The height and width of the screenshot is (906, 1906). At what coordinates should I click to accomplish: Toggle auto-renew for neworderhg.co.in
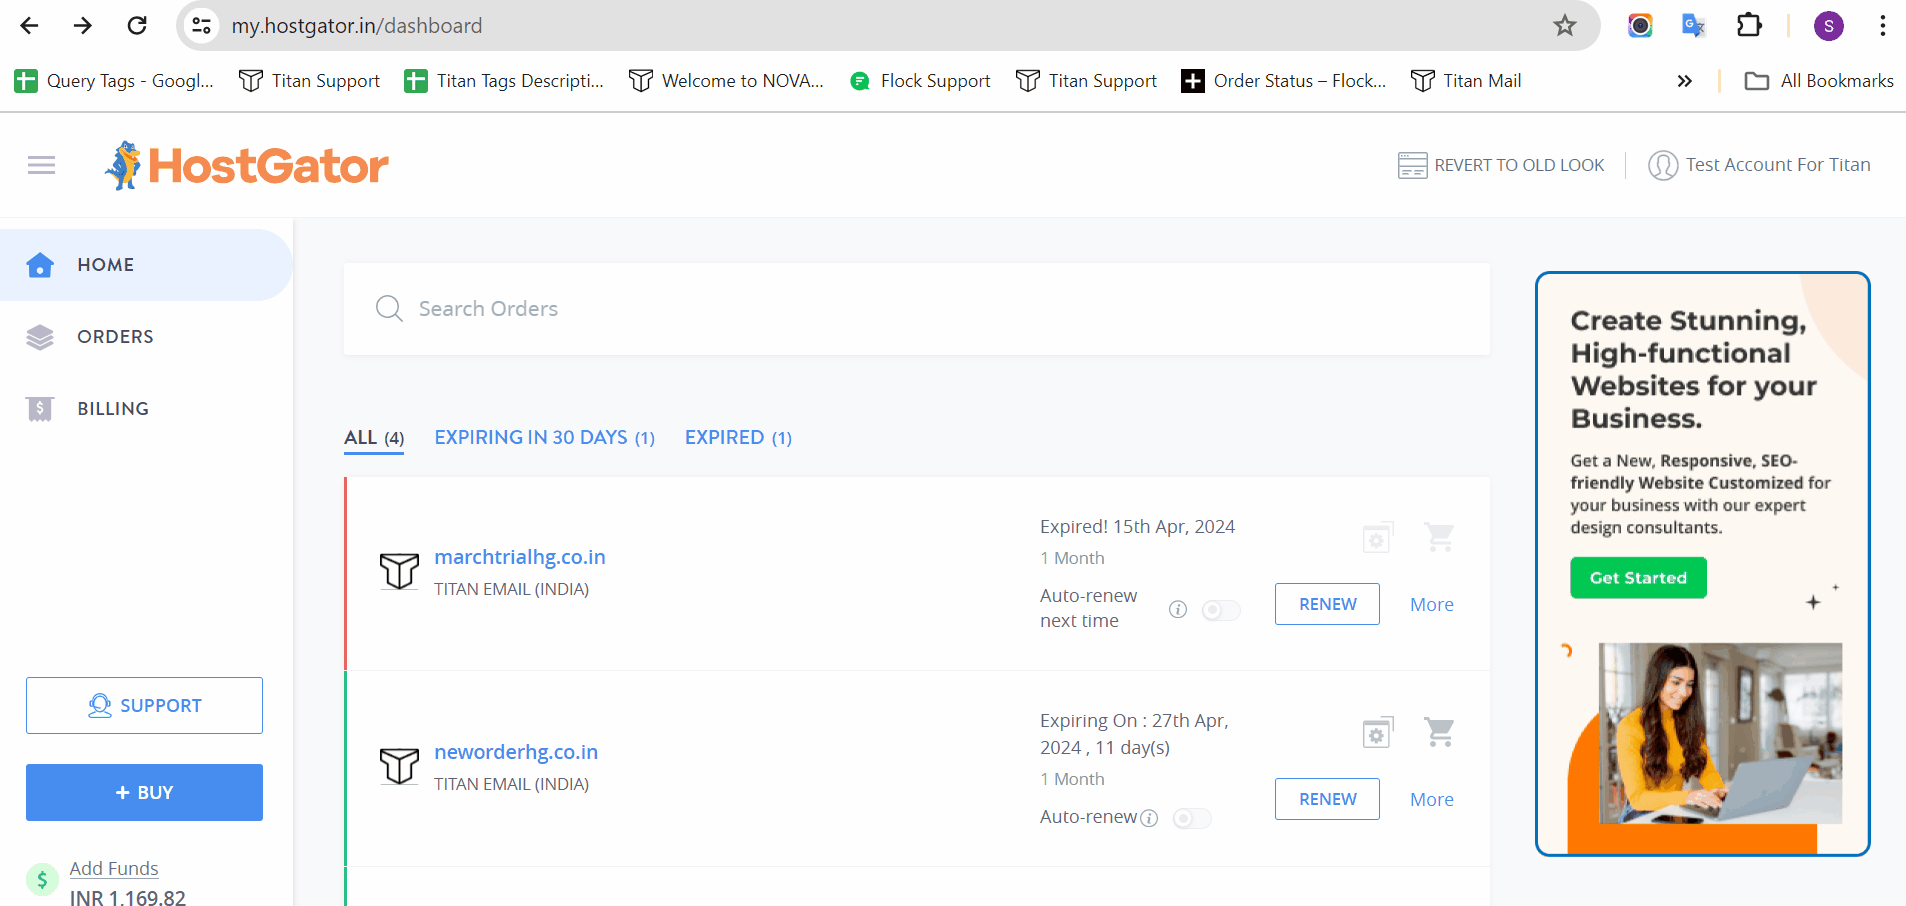(1192, 819)
